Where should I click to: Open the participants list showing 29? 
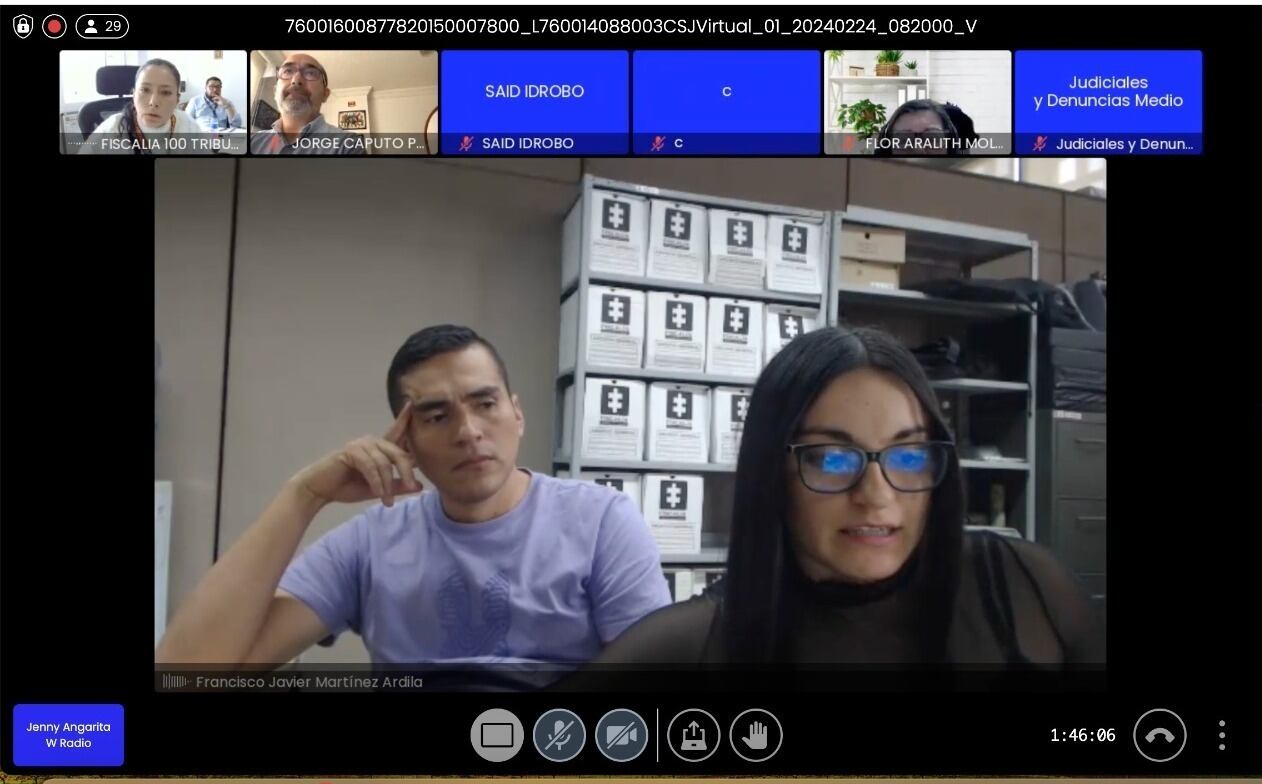[102, 26]
